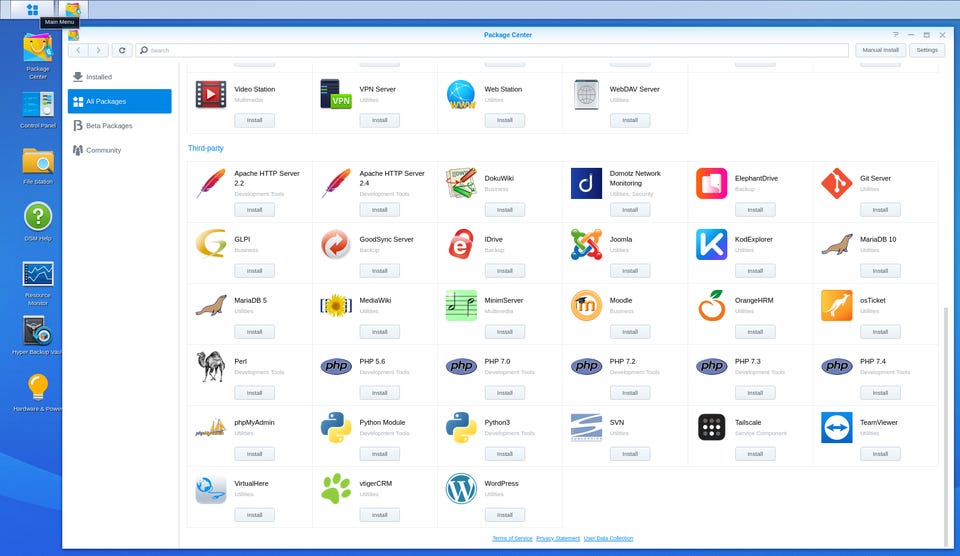Click Manual Install button
This screenshot has width=960, height=556.
click(880, 50)
